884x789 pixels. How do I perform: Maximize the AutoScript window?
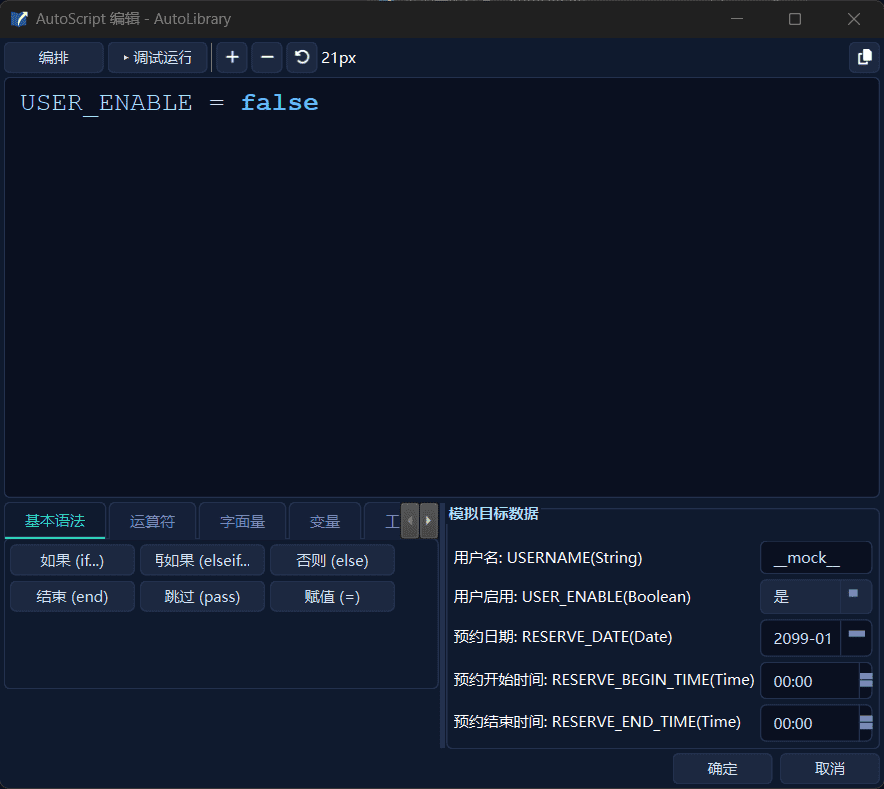point(795,19)
